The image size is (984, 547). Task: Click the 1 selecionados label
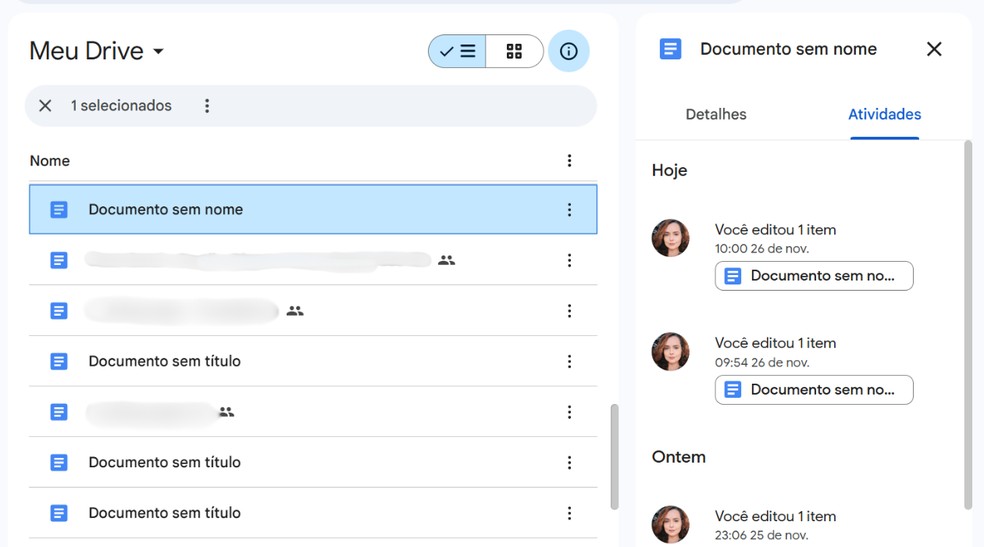(x=120, y=105)
